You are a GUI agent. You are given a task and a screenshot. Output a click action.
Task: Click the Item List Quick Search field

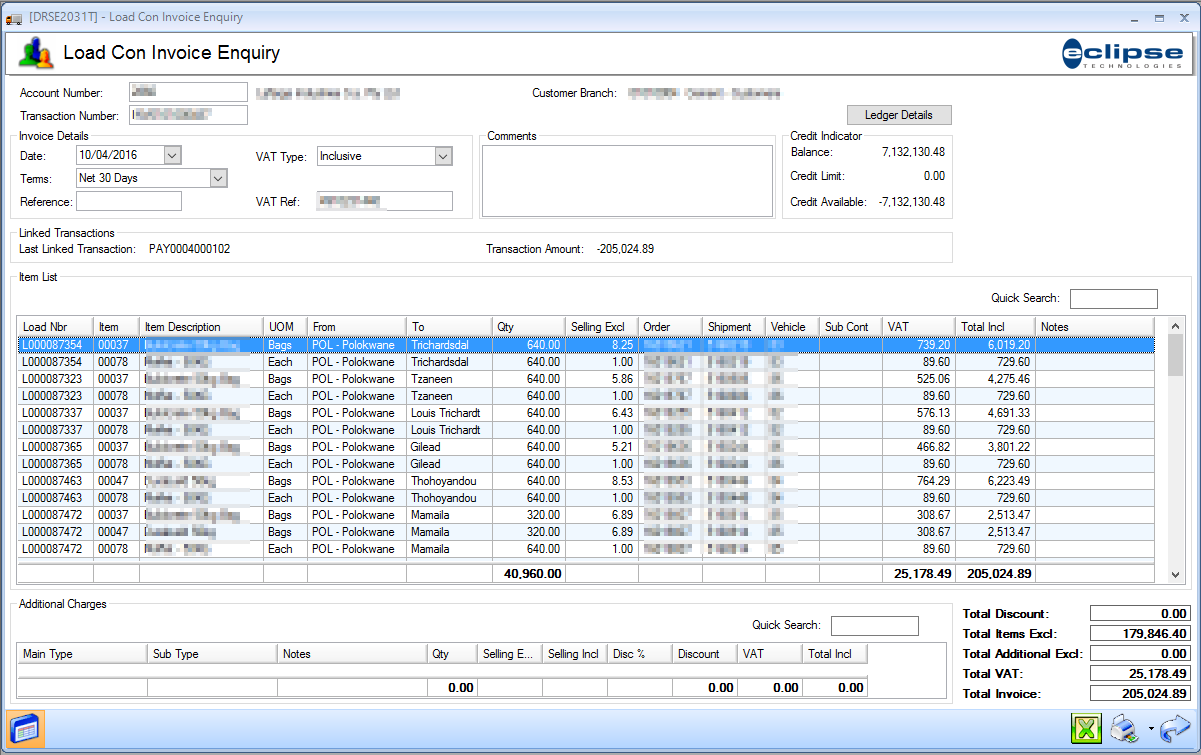pos(1113,299)
